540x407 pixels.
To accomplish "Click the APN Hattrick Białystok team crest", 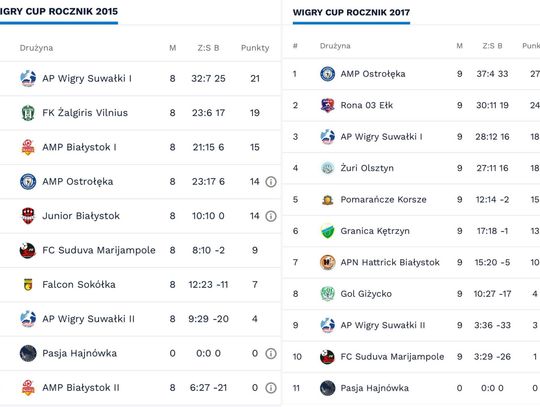I will [328, 262].
